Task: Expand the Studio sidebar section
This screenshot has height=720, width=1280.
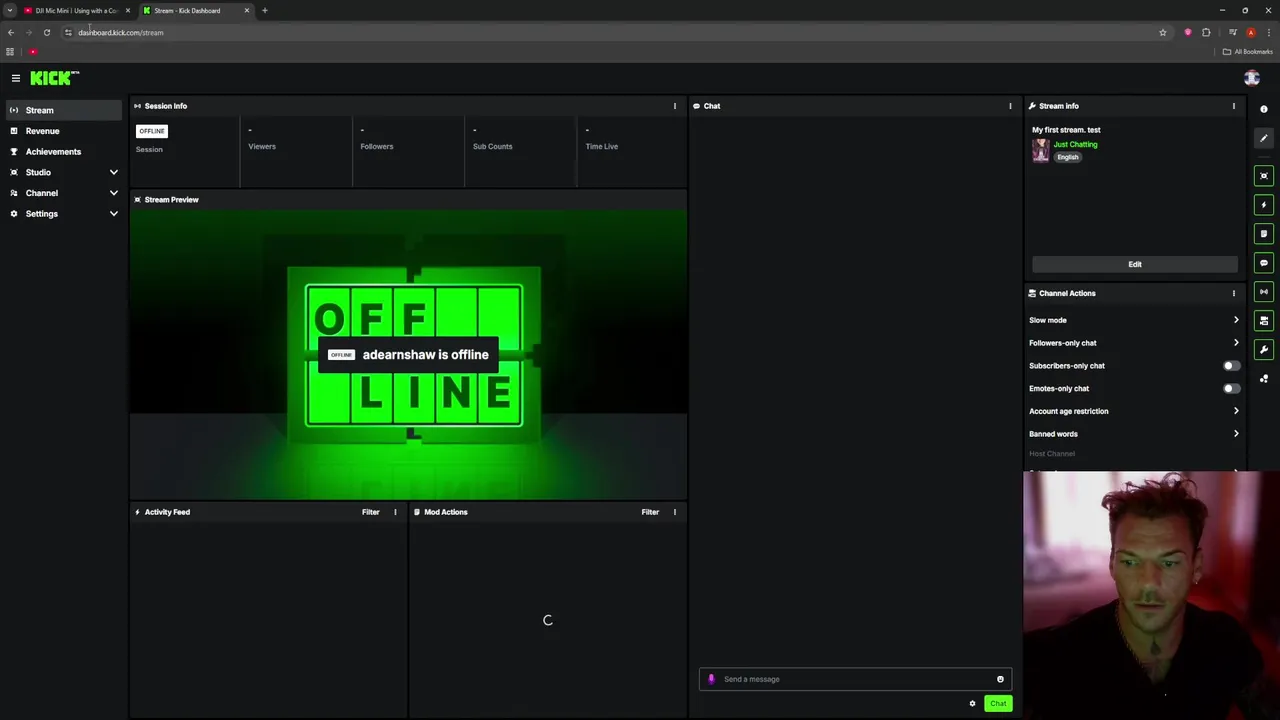Action: pos(113,172)
